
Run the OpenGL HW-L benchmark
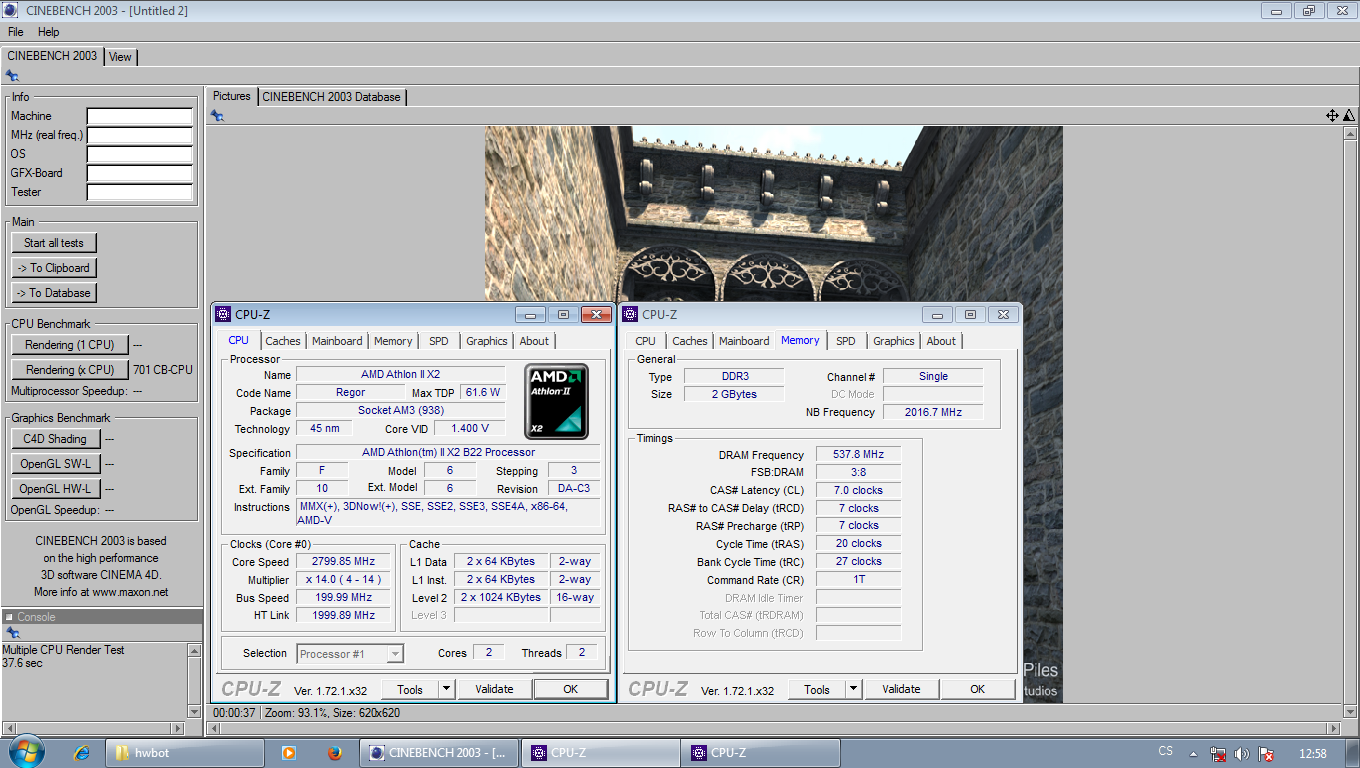(55, 489)
